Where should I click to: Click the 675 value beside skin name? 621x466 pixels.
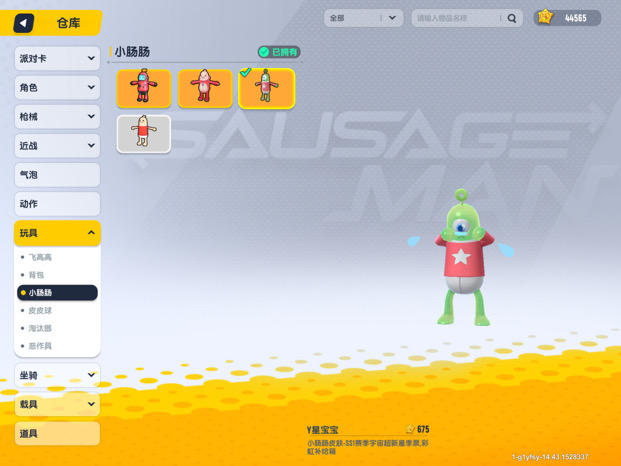[423, 429]
